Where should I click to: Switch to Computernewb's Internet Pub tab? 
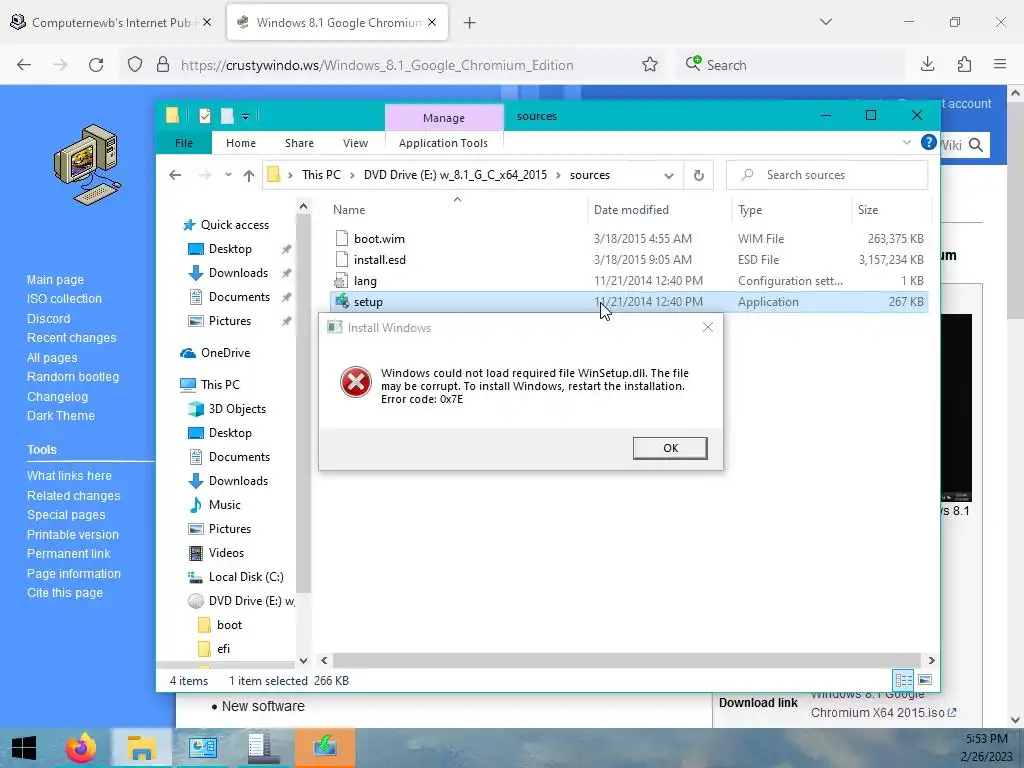click(112, 23)
